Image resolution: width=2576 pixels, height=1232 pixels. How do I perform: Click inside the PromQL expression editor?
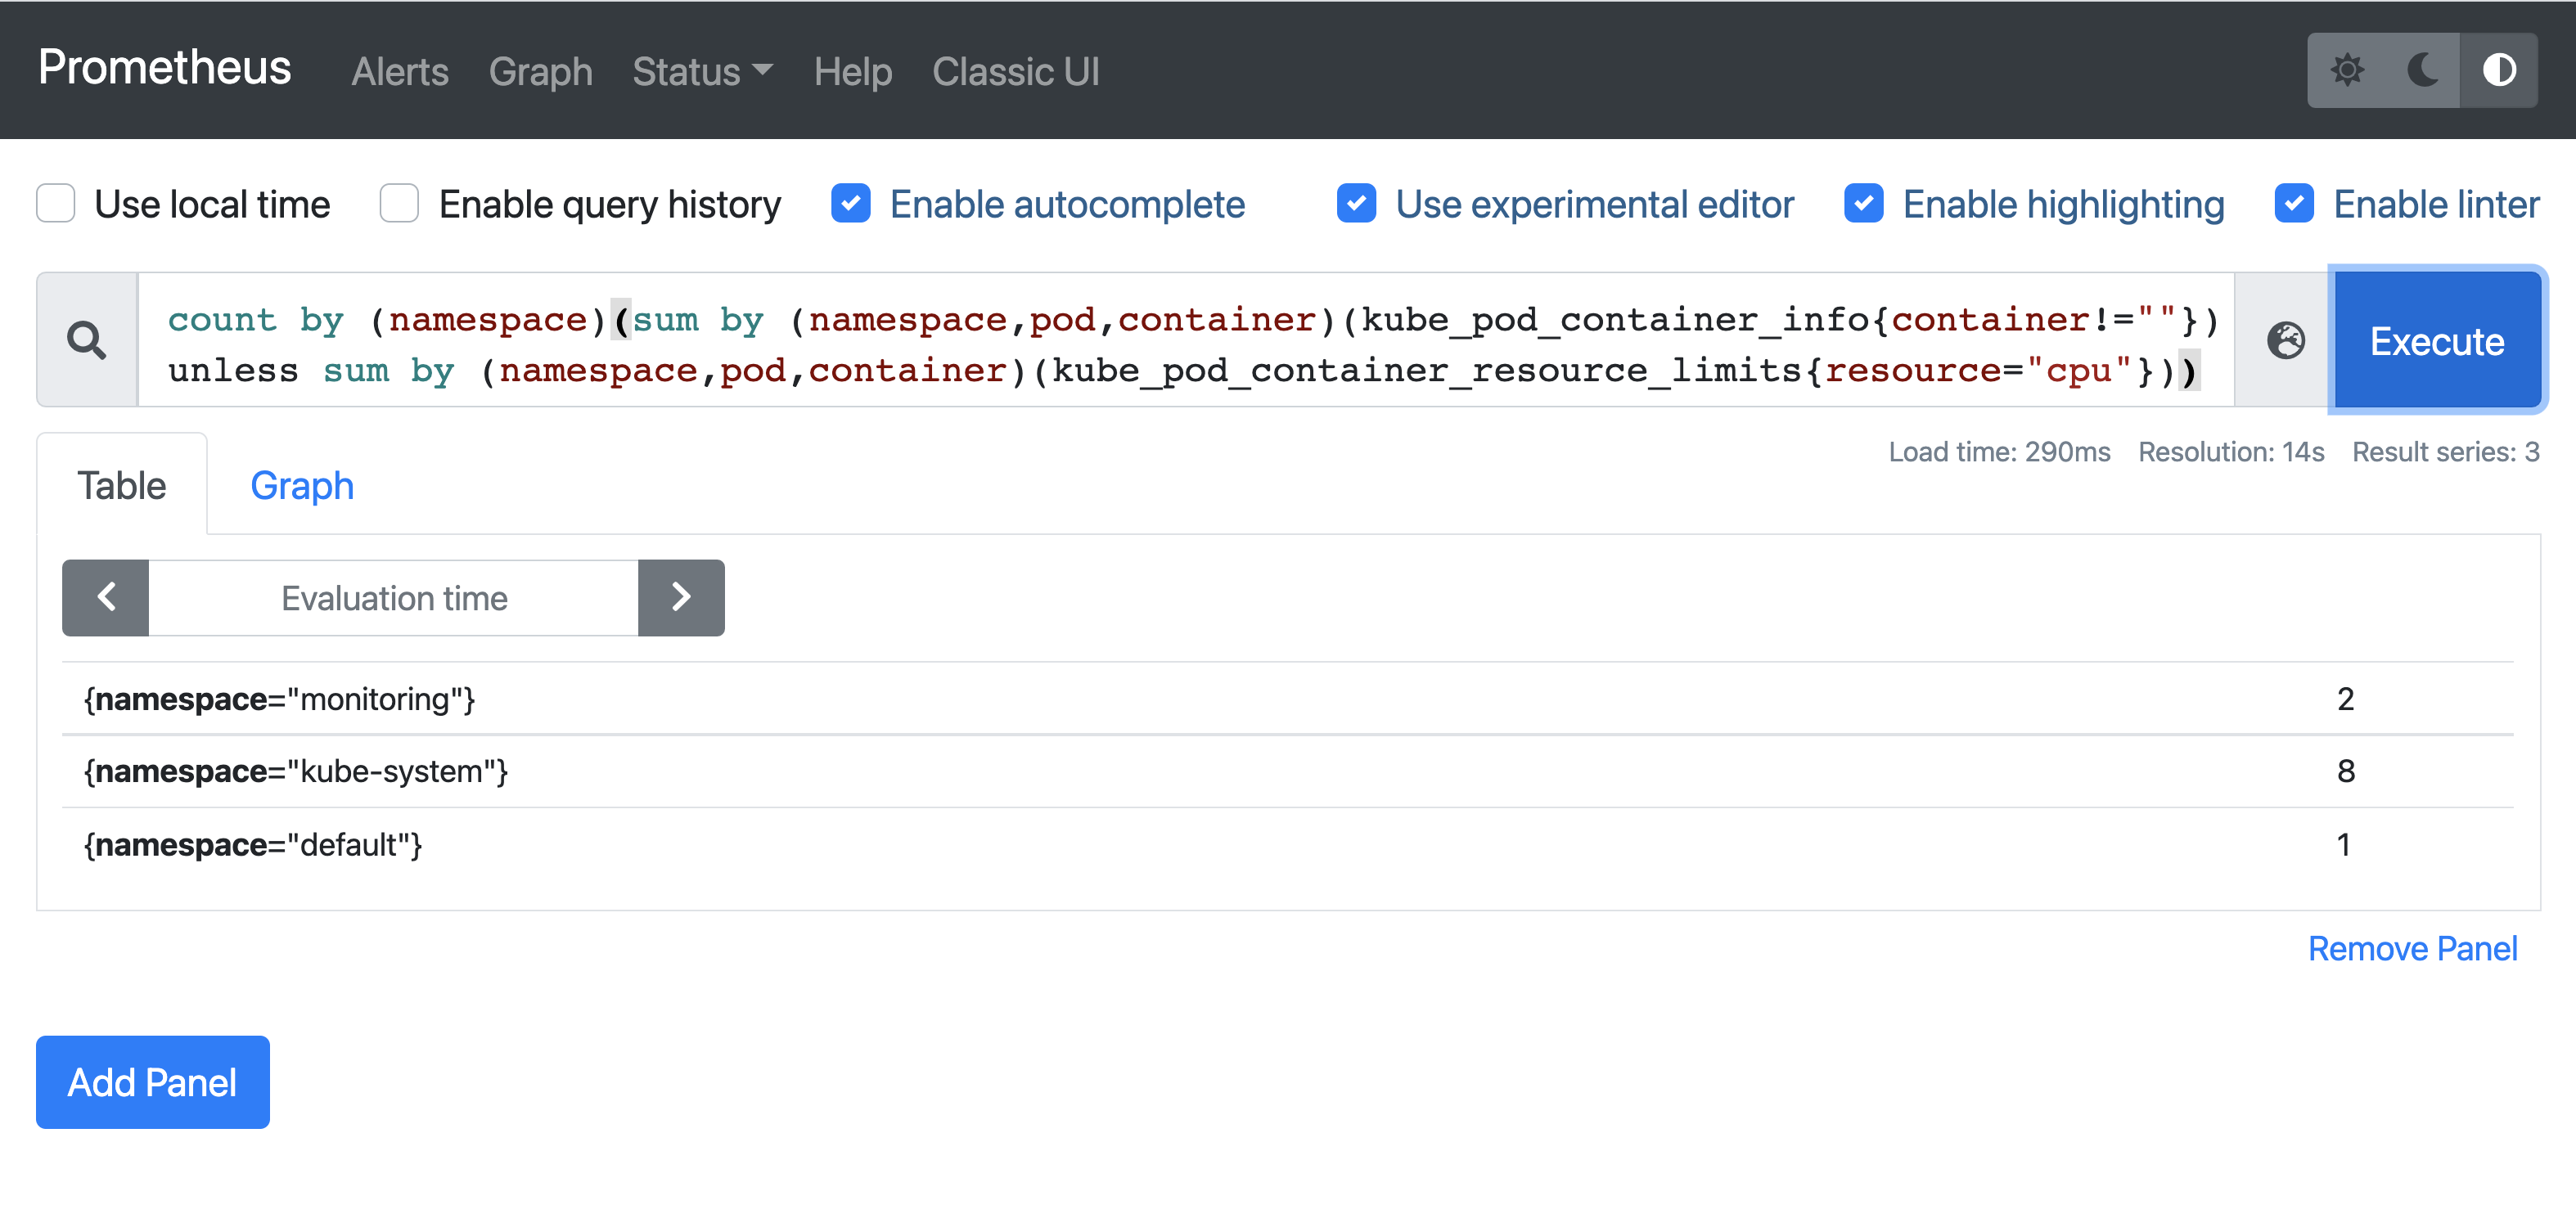[1185, 340]
